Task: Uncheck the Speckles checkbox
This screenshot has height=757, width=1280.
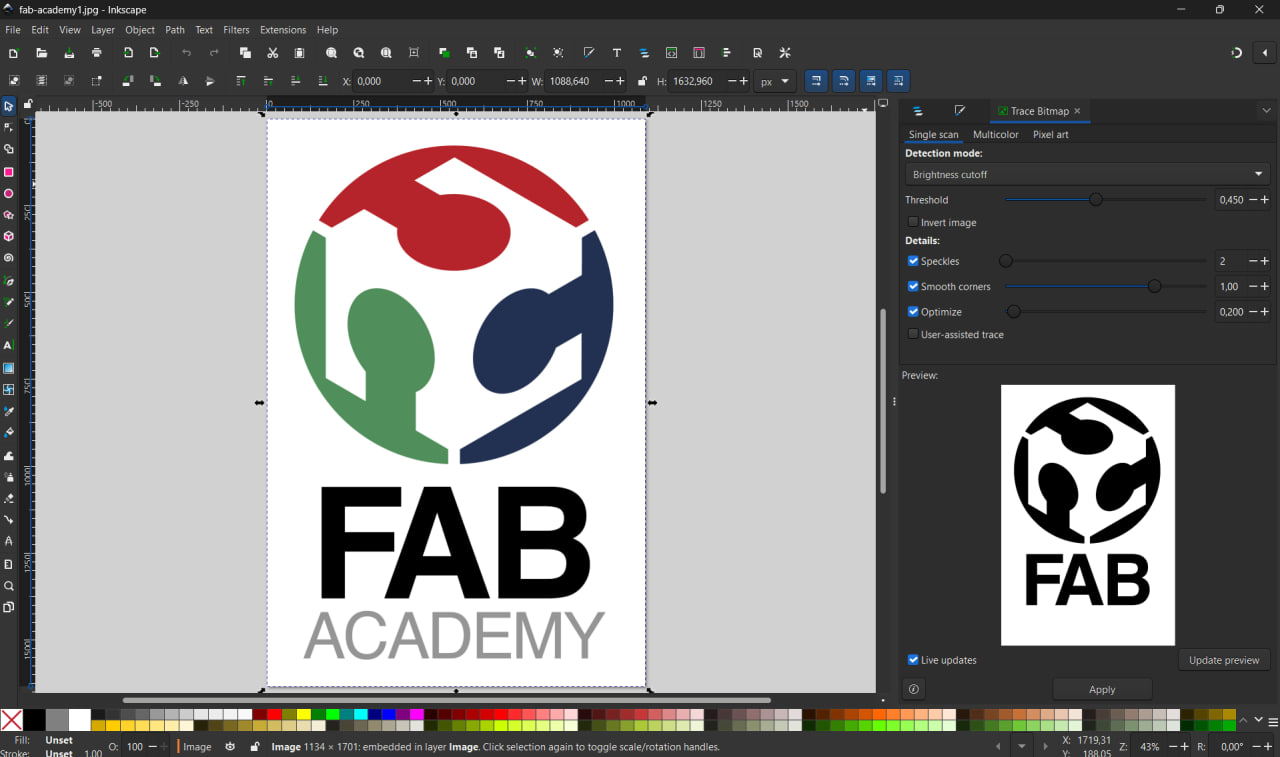Action: [913, 261]
